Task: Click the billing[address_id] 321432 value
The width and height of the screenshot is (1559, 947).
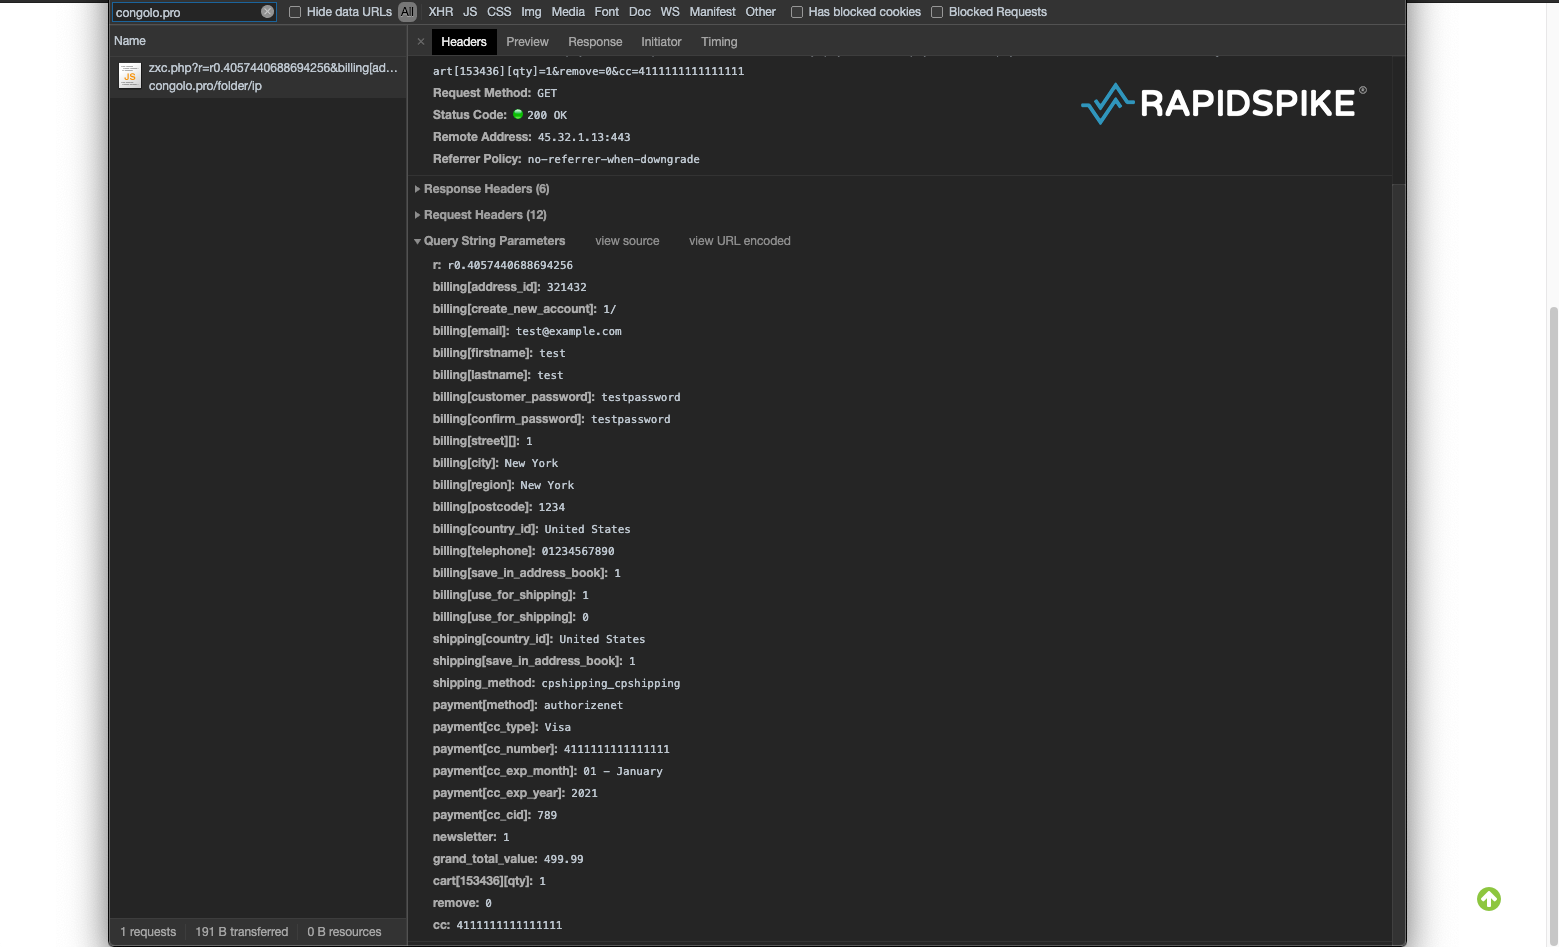Action: tap(567, 287)
